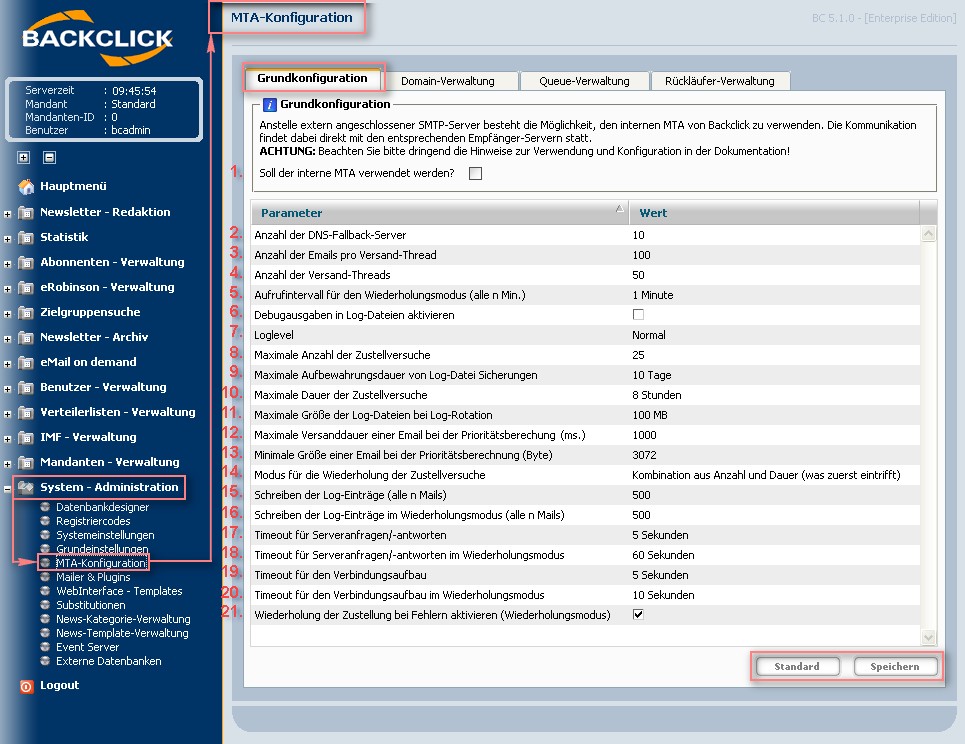Click the Speichern button
Viewport: 965px width, 744px height.
(x=895, y=666)
